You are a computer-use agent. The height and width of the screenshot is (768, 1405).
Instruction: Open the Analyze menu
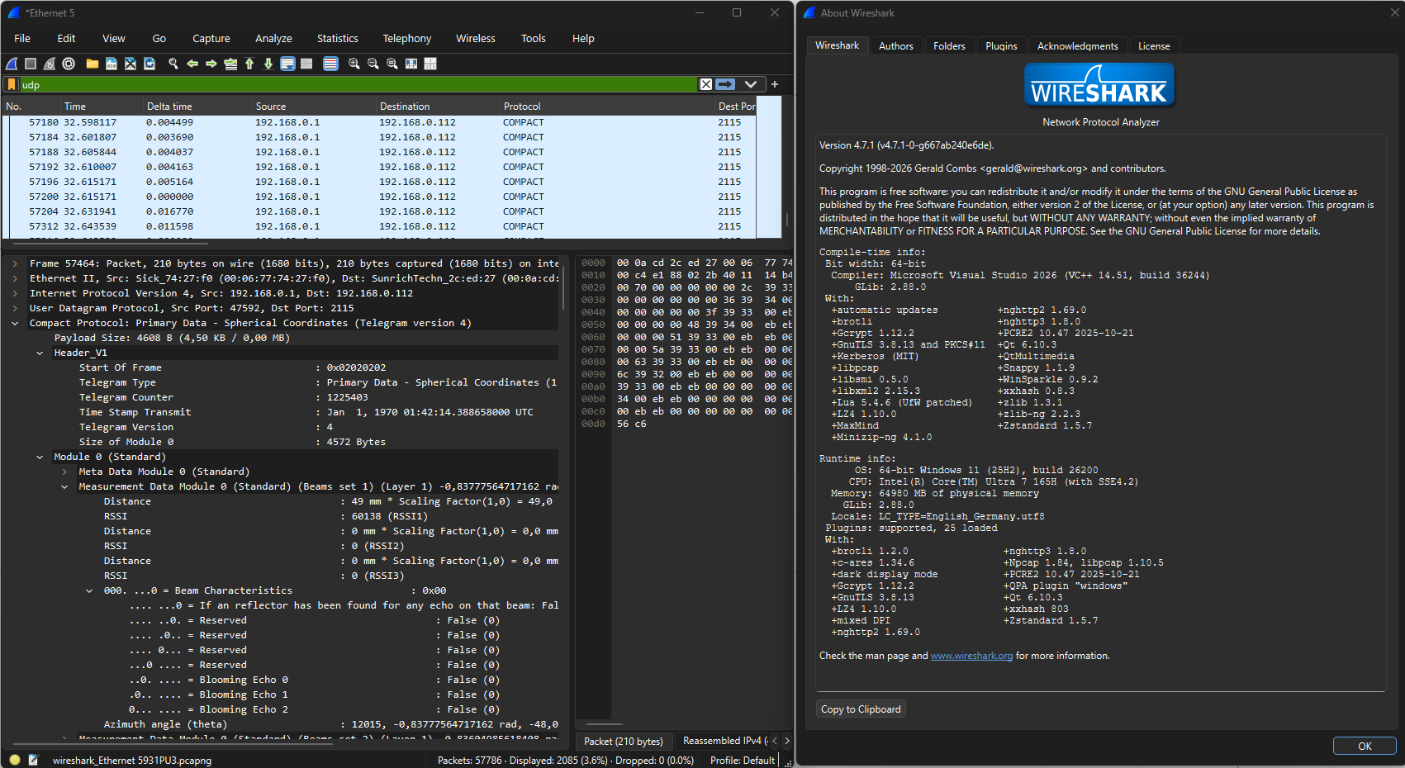click(273, 38)
